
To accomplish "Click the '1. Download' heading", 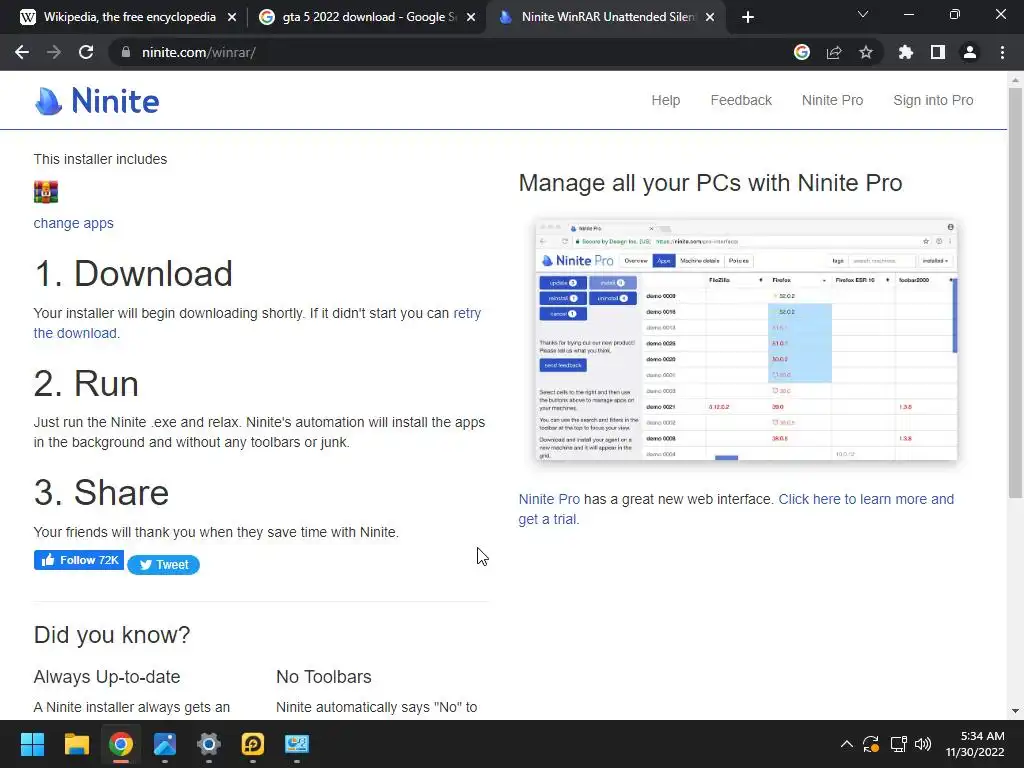I will [133, 274].
